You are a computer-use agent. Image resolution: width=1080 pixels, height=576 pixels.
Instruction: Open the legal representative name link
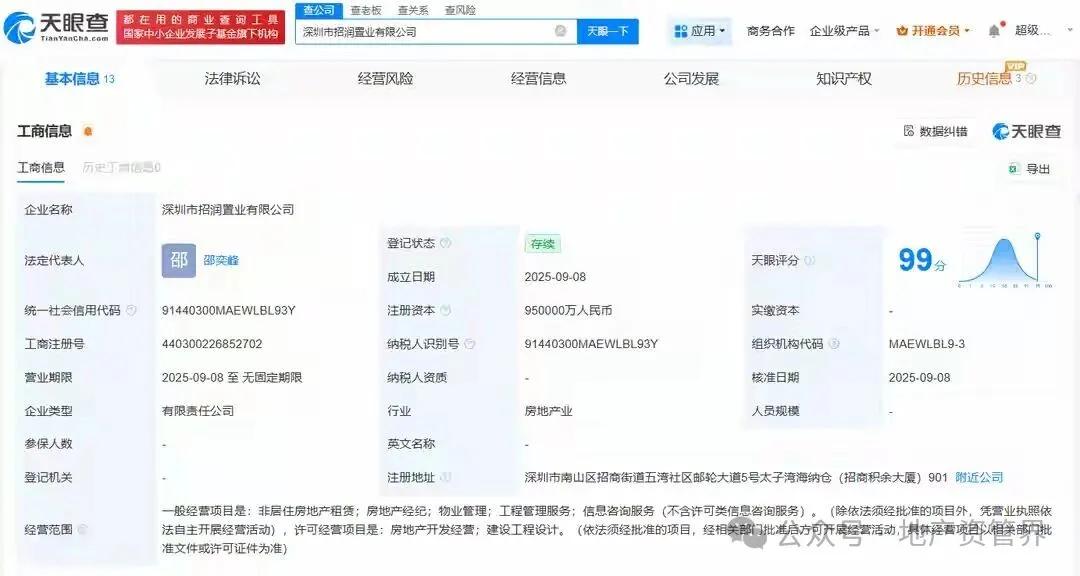coord(221,260)
